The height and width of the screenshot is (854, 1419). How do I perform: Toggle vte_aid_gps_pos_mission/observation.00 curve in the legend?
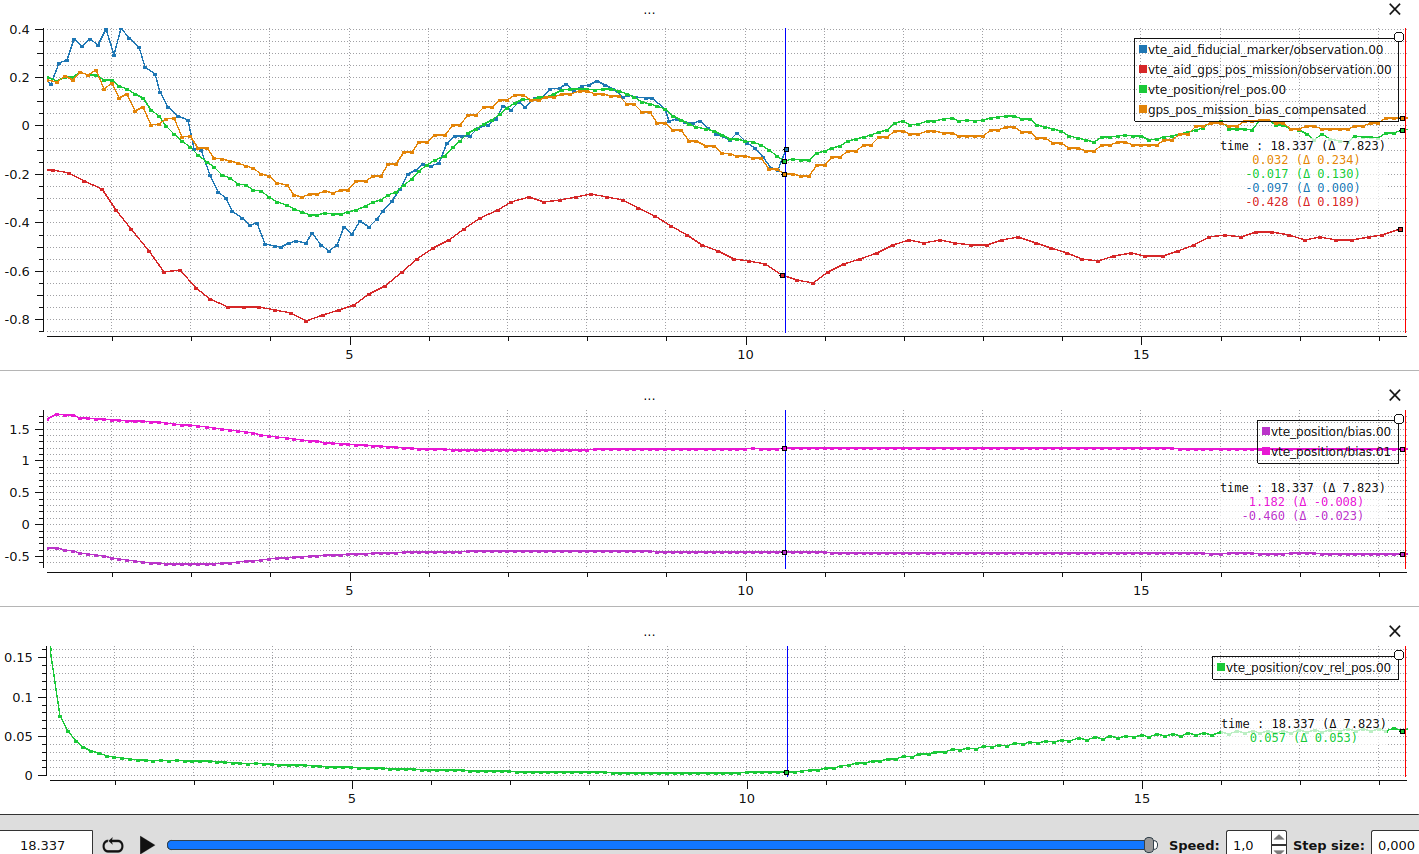click(x=1265, y=70)
